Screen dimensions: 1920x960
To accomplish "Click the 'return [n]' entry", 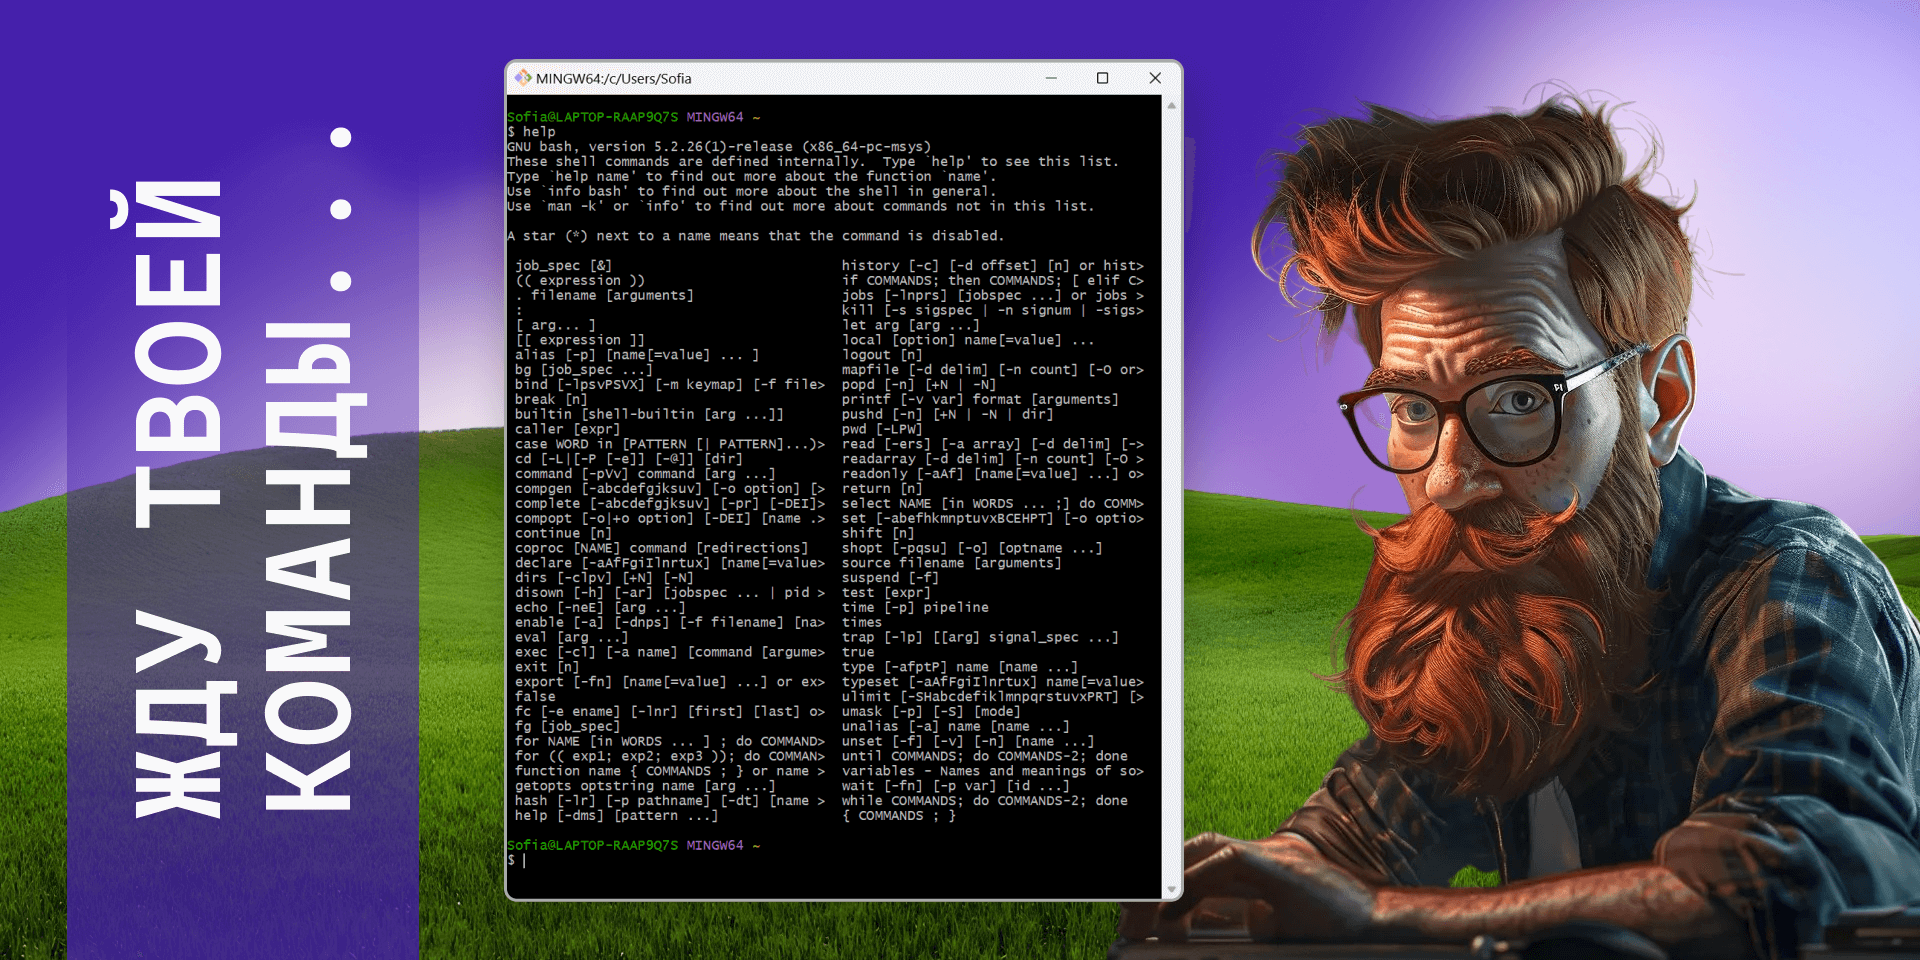I will 882,489.
